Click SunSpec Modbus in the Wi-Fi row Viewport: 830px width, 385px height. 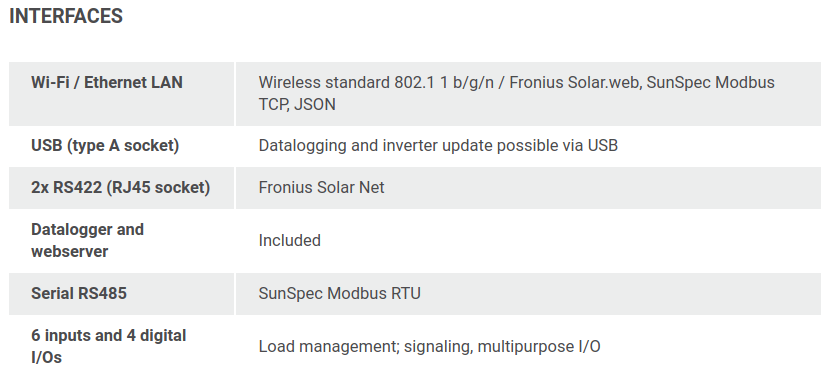point(710,83)
